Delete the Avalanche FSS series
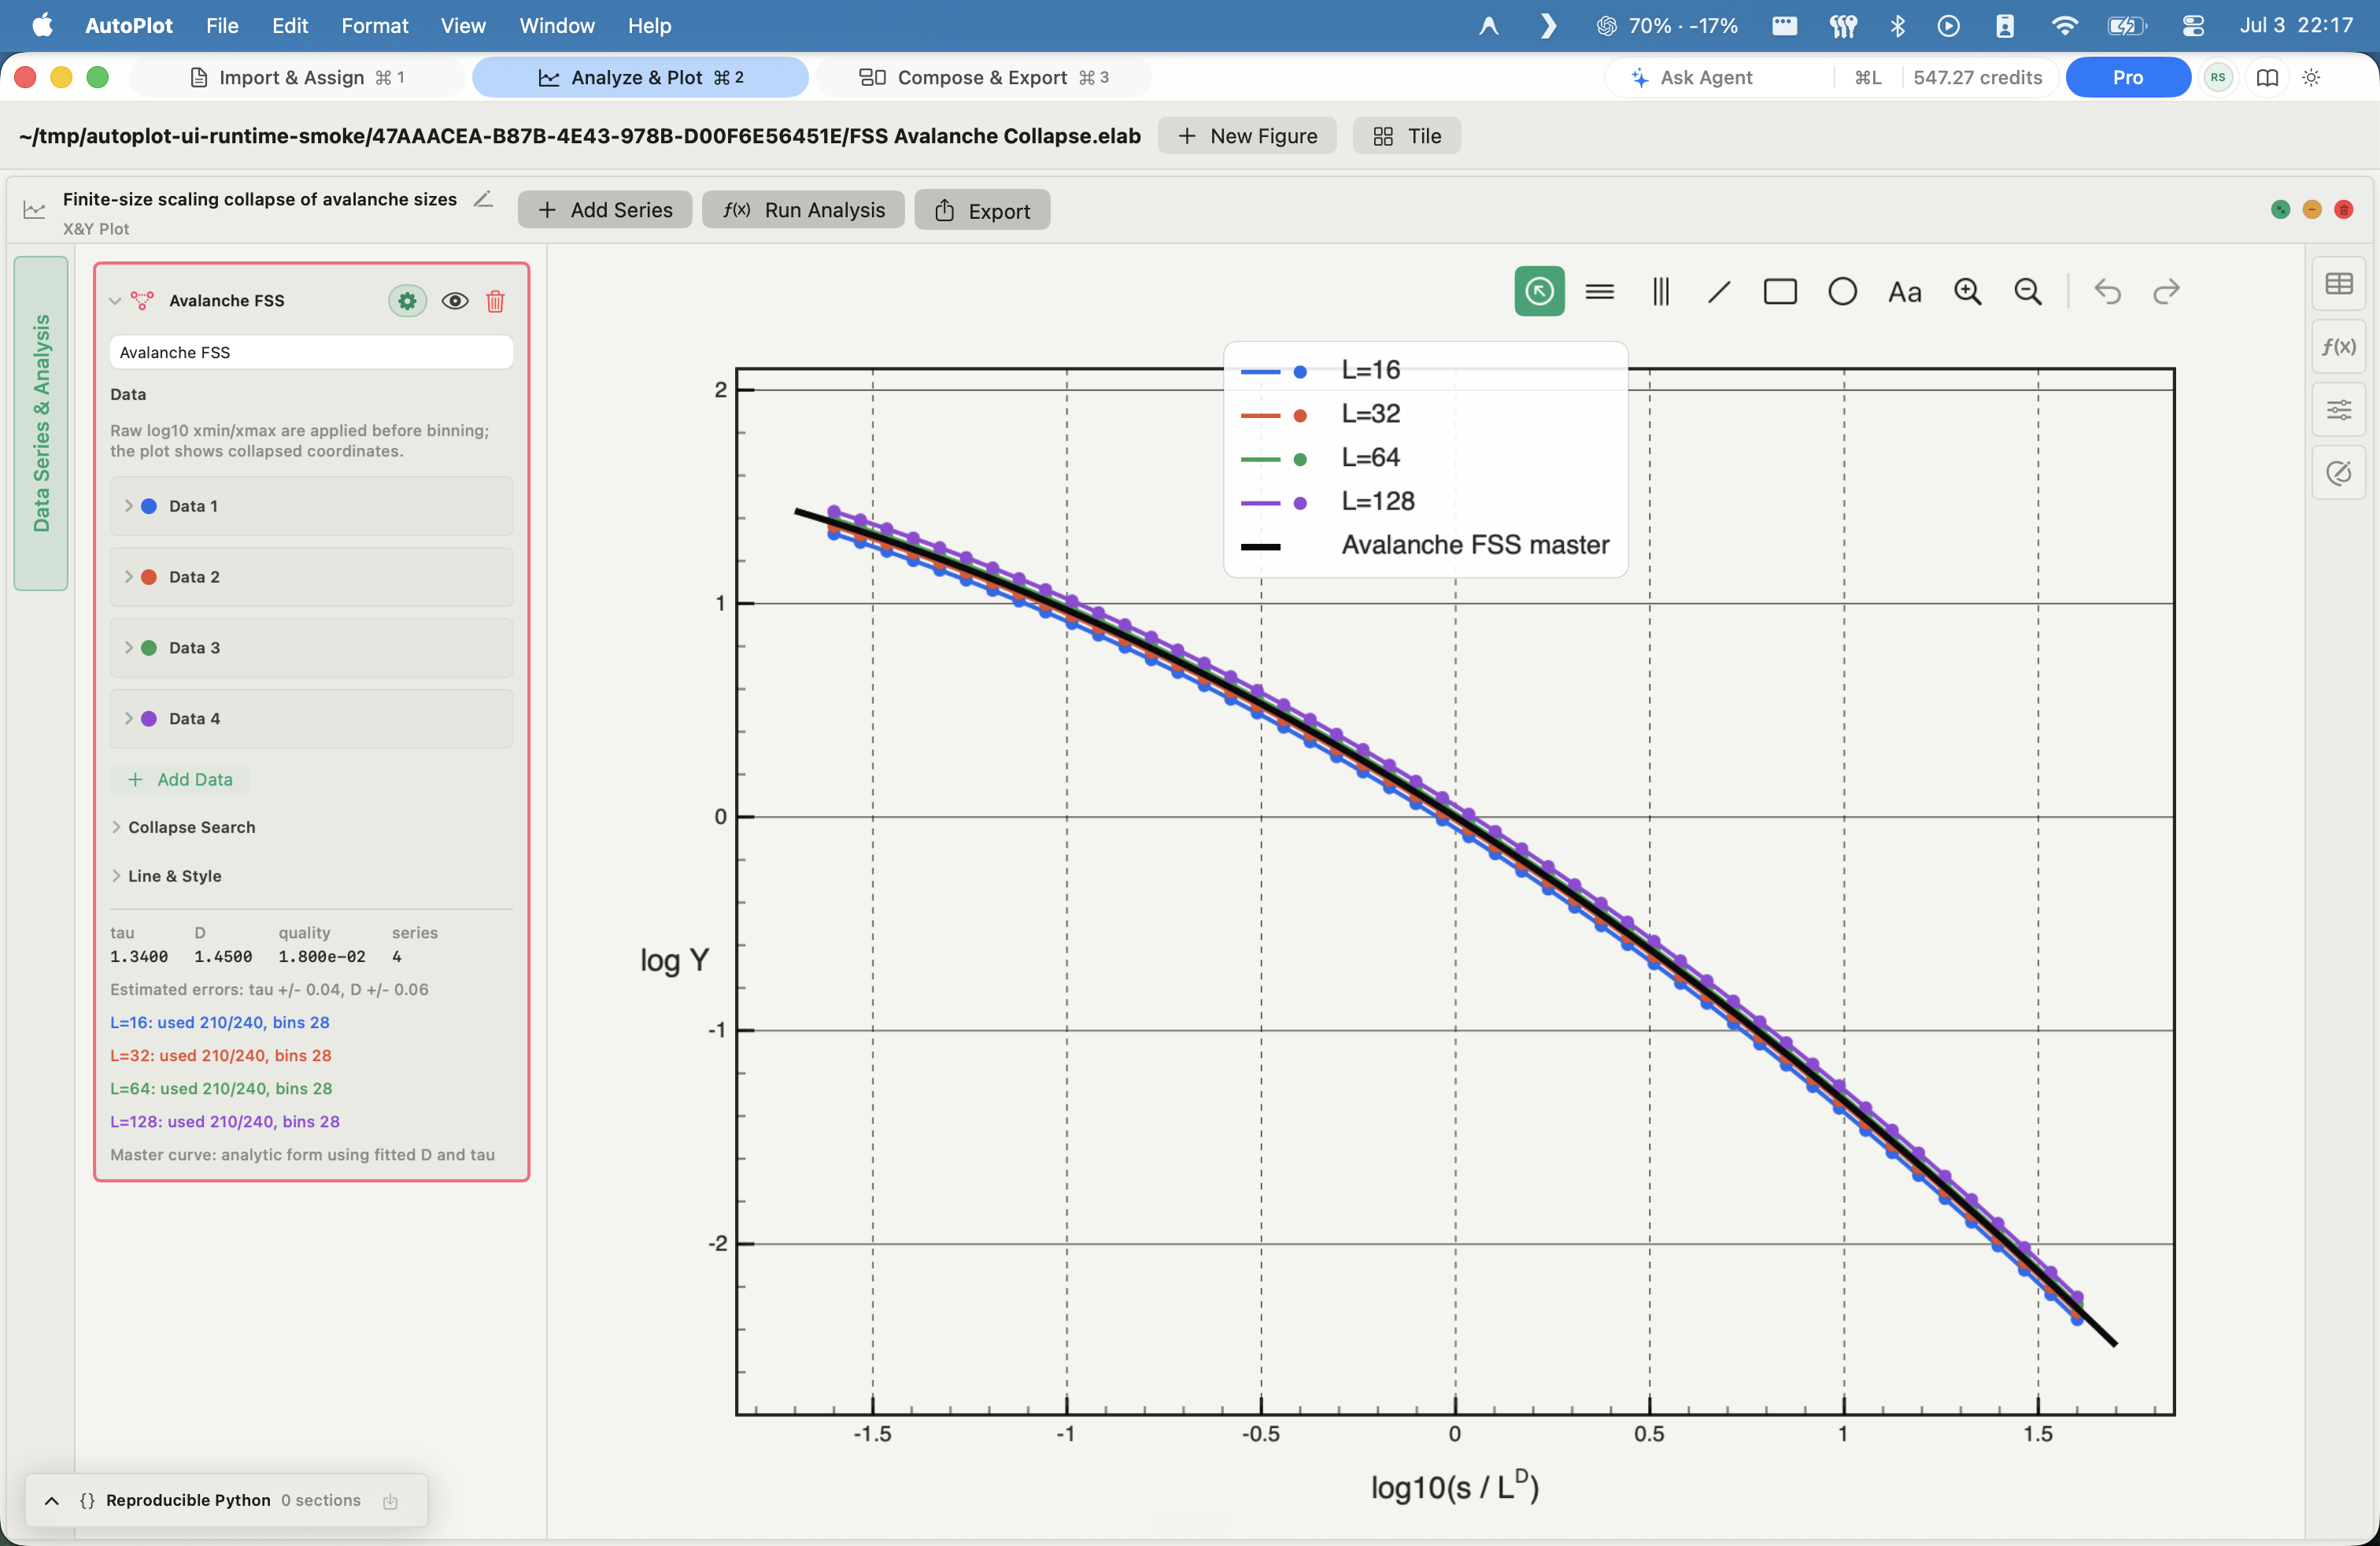This screenshot has height=1546, width=2380. click(495, 301)
